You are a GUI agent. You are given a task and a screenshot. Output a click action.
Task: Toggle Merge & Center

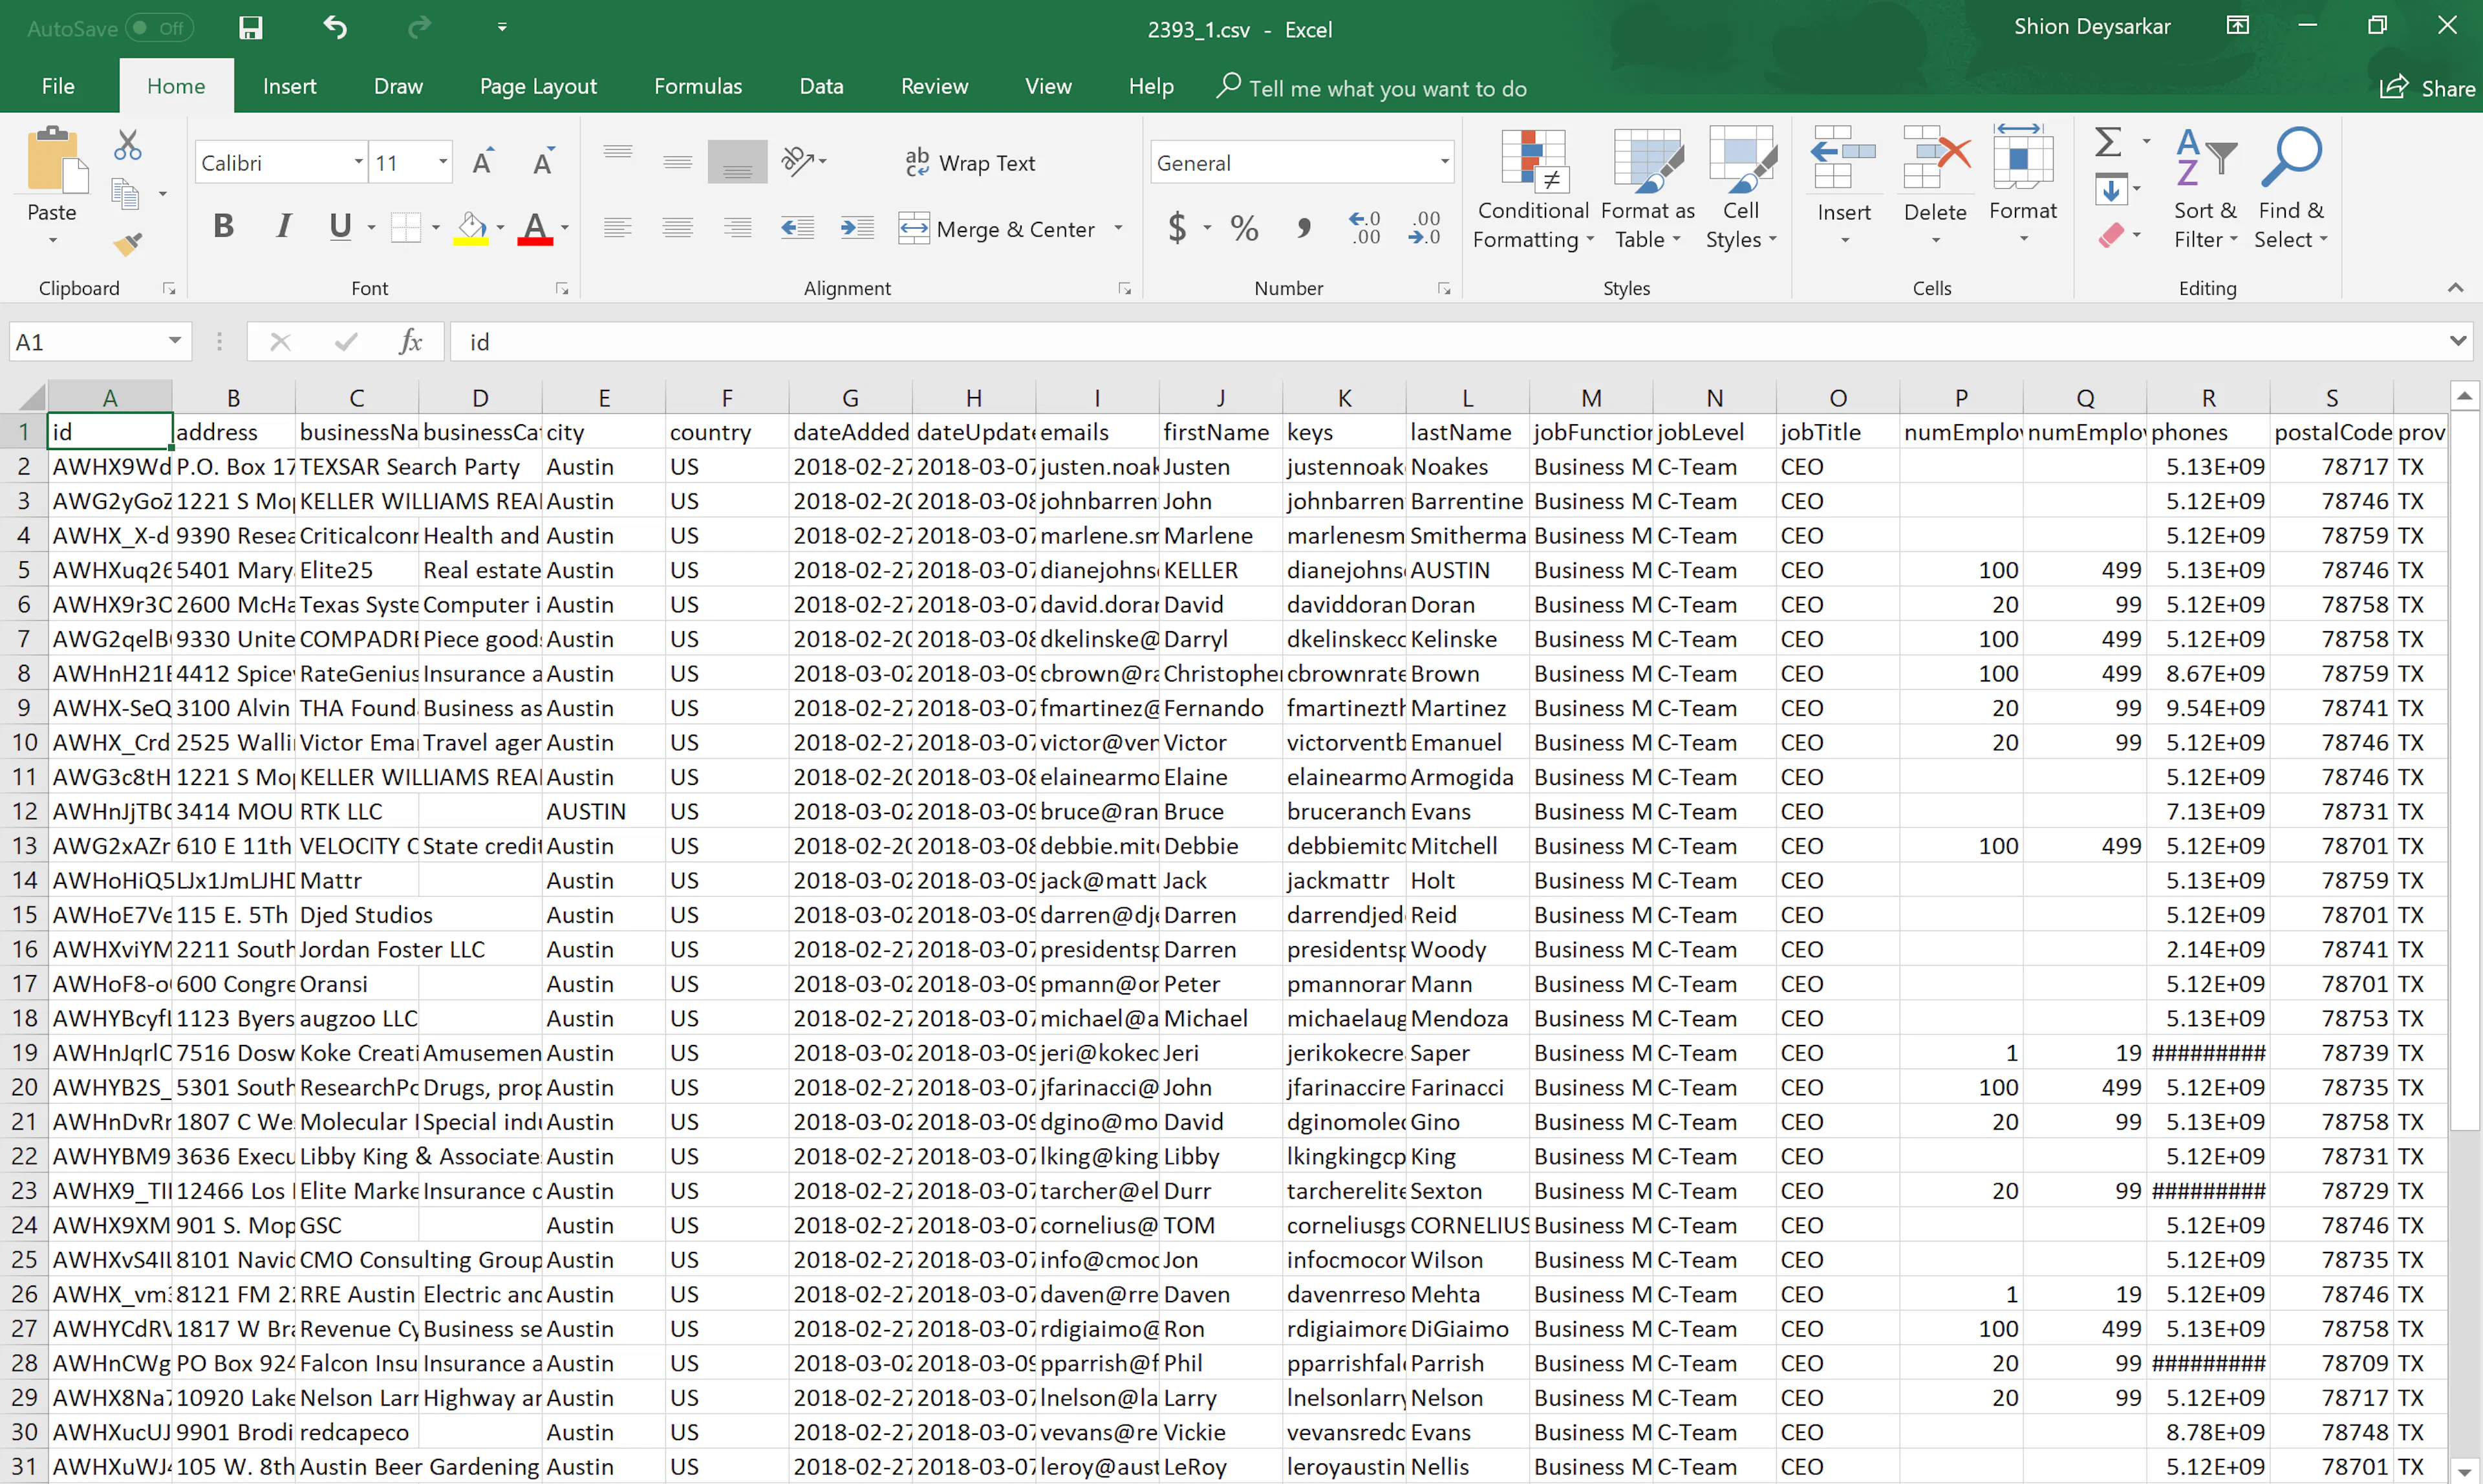pos(1000,228)
